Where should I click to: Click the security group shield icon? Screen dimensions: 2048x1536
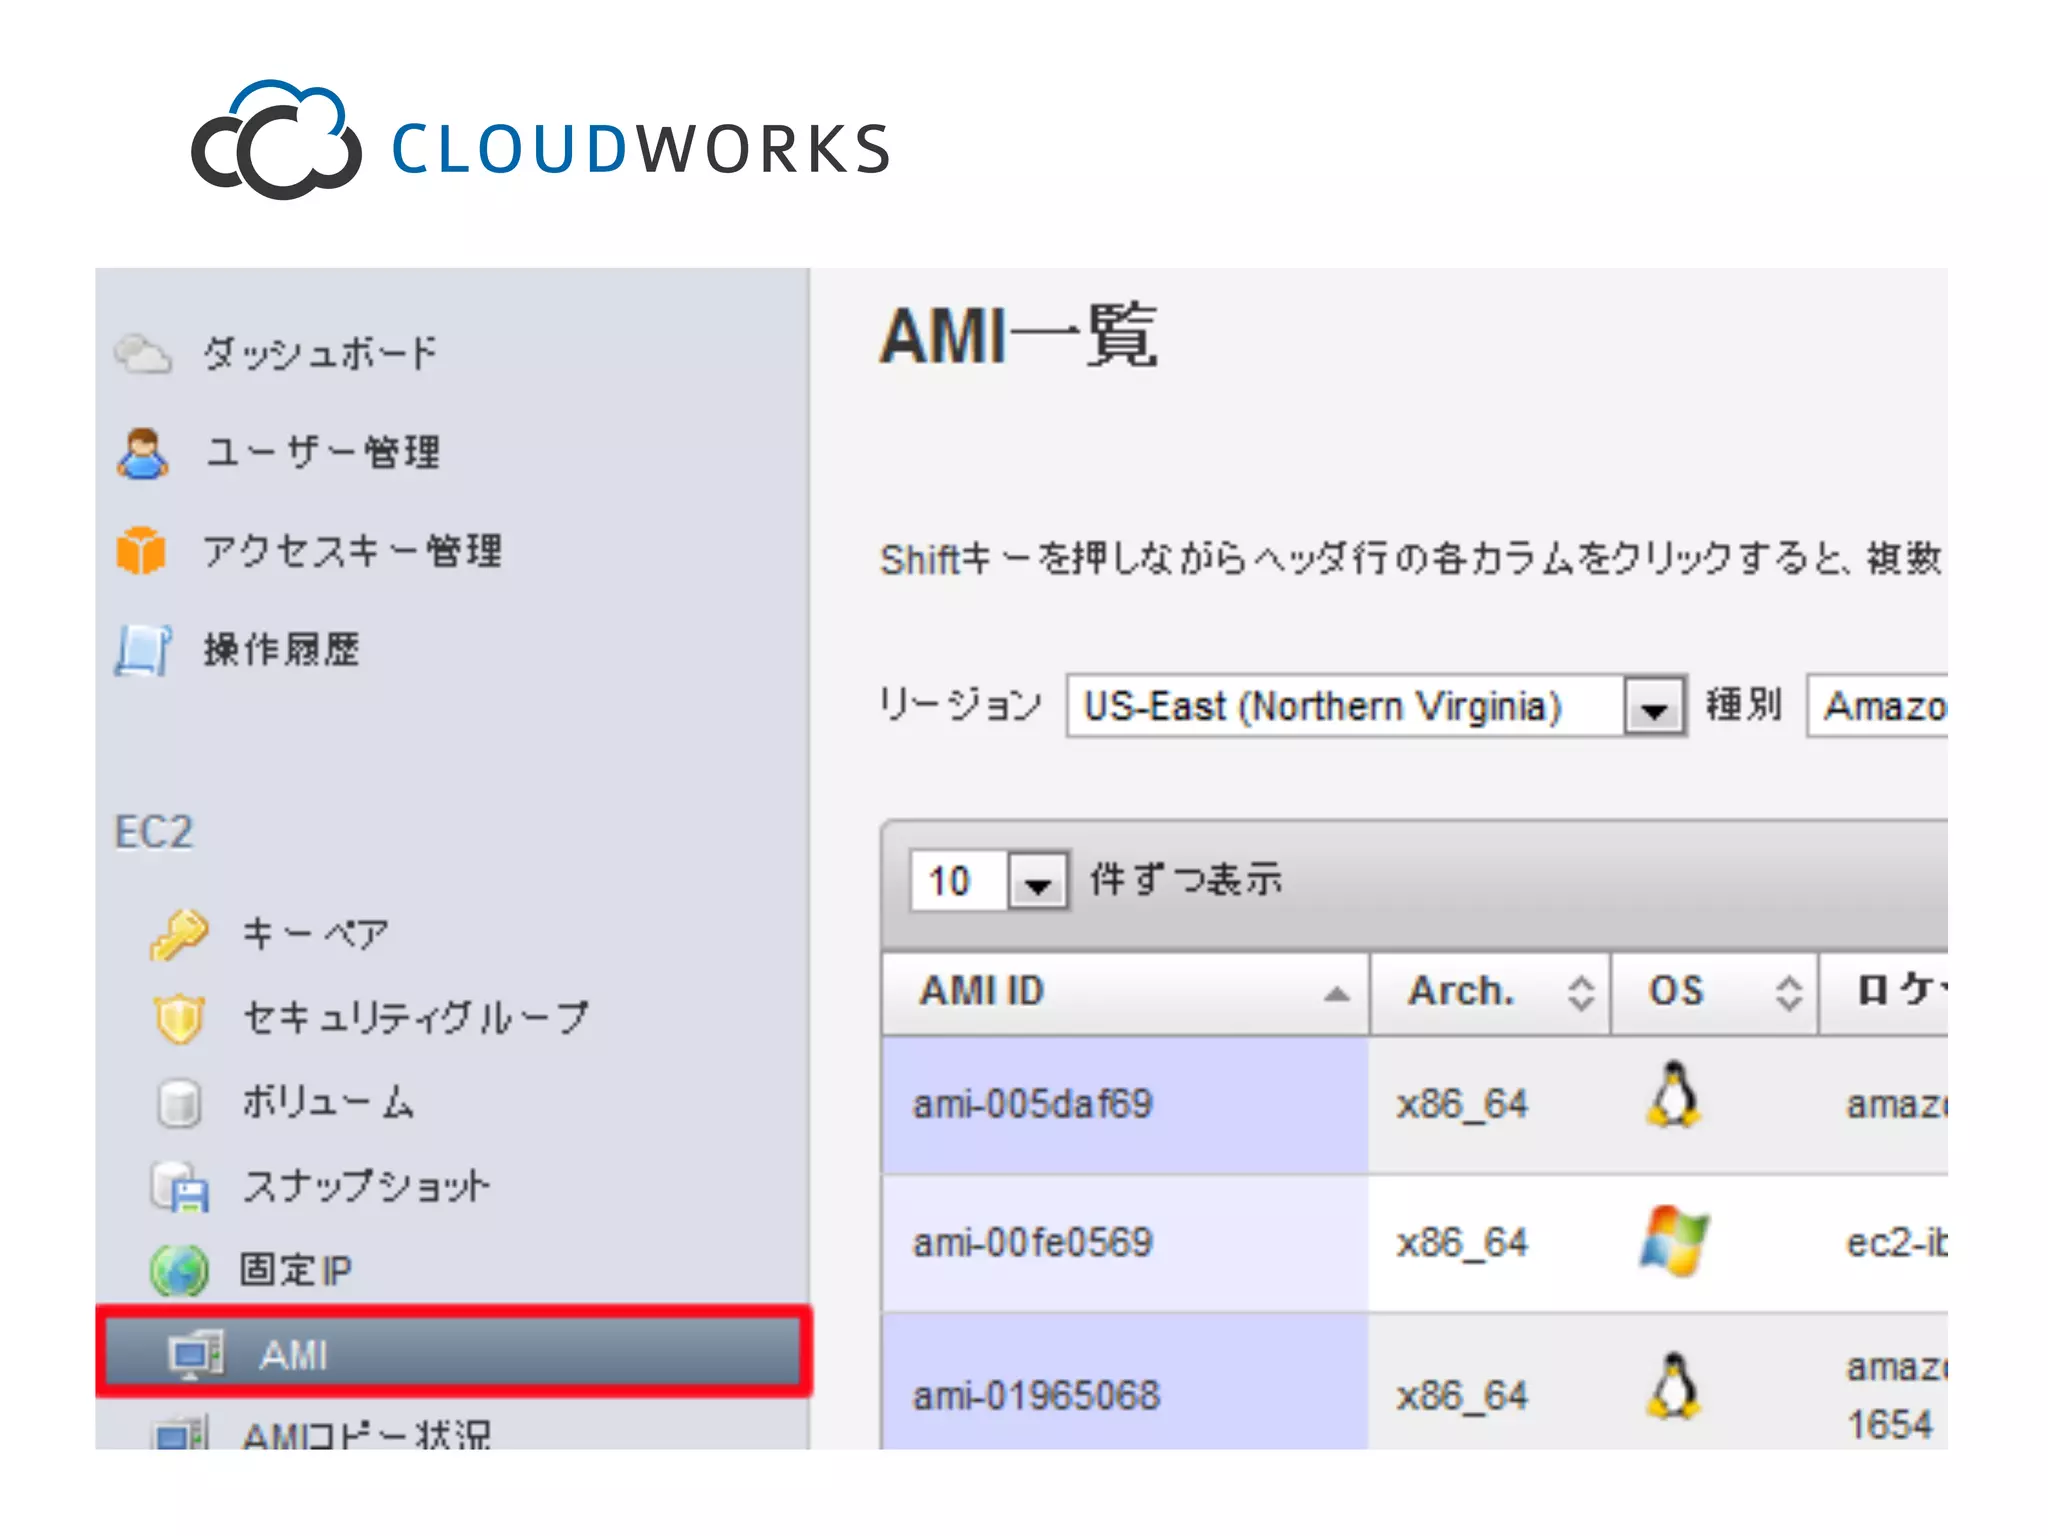pos(179,1018)
